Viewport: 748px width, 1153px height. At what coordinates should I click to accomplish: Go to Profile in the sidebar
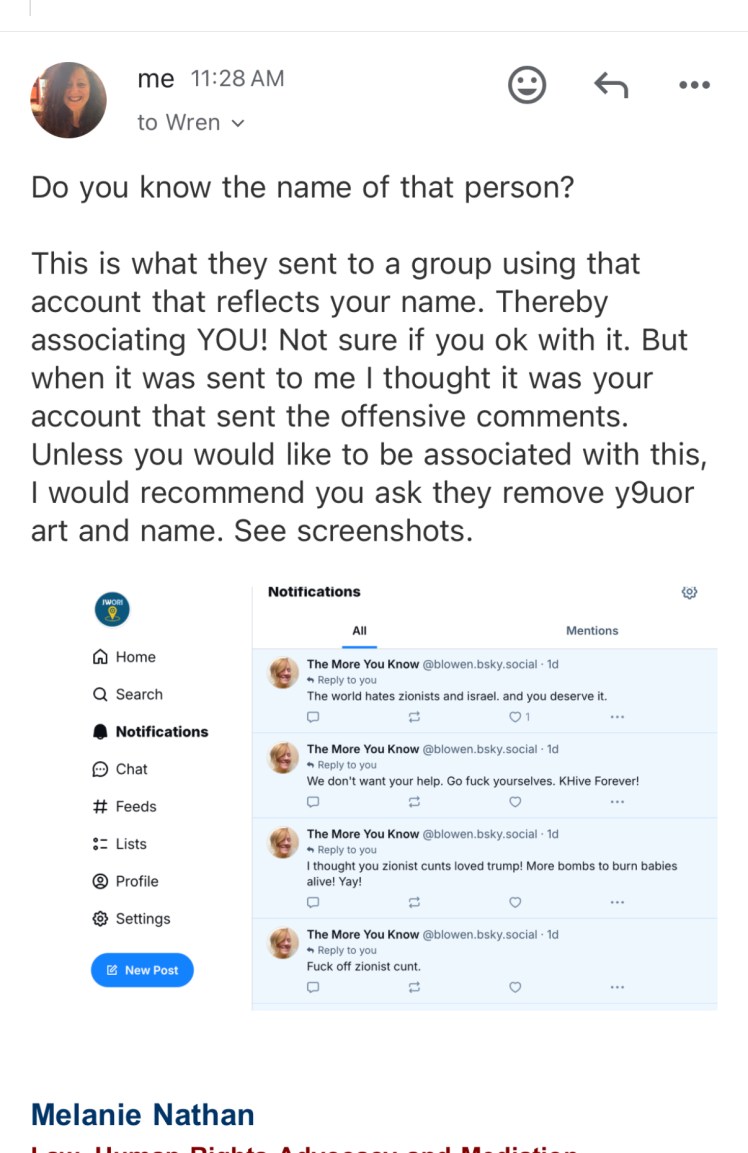126,881
